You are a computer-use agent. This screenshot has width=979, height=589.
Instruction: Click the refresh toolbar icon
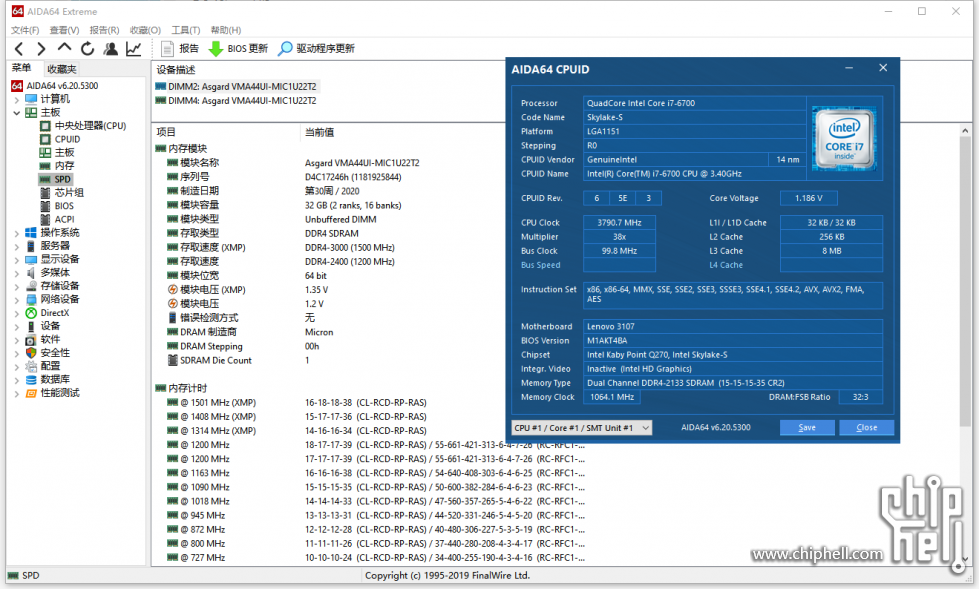87,48
